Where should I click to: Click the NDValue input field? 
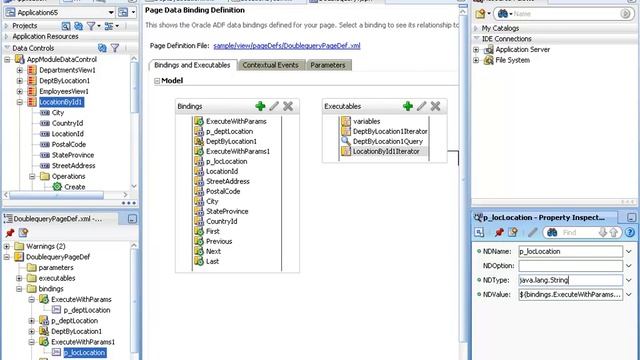pyautogui.click(x=570, y=294)
